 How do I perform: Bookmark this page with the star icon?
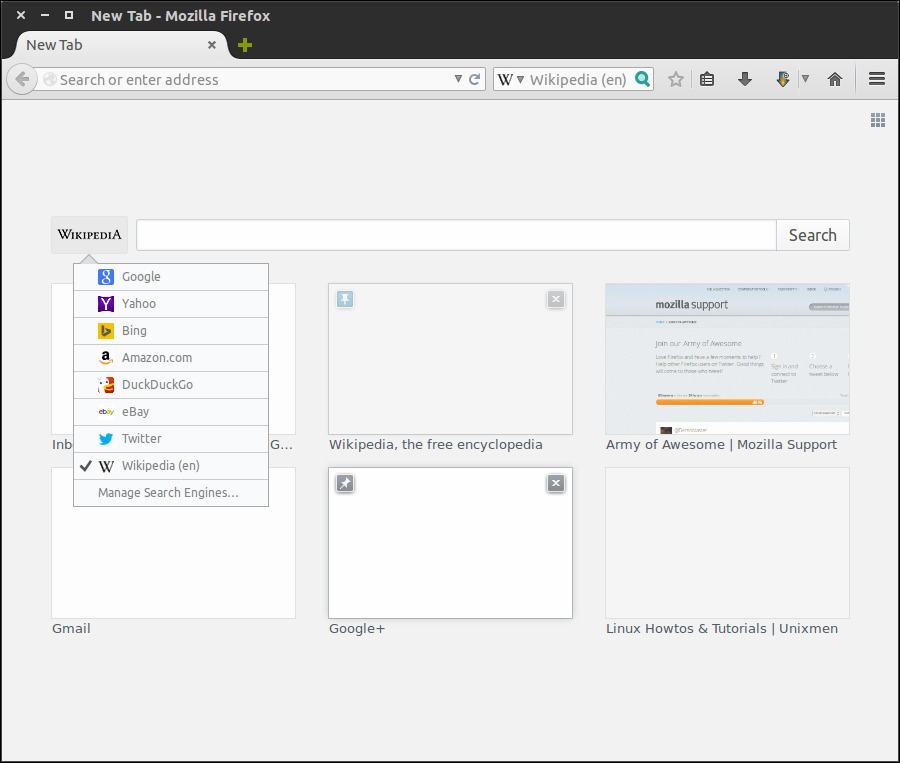click(676, 79)
